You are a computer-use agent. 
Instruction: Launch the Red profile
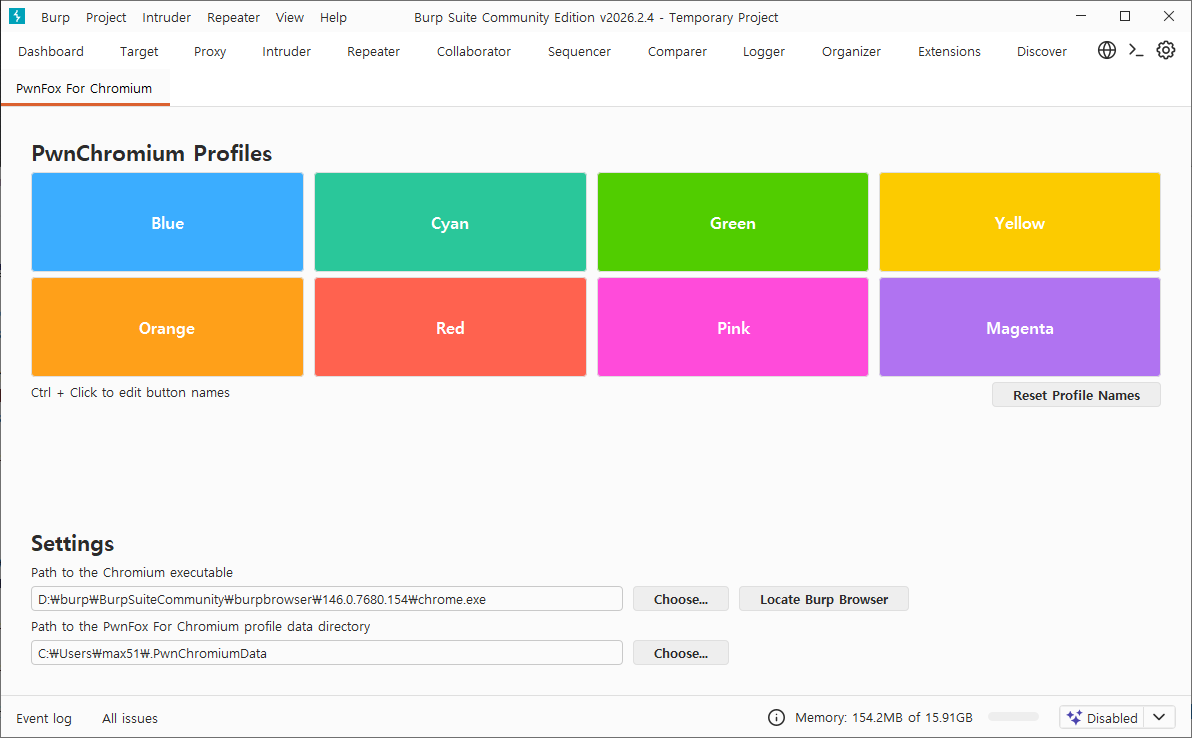pyautogui.click(x=450, y=327)
